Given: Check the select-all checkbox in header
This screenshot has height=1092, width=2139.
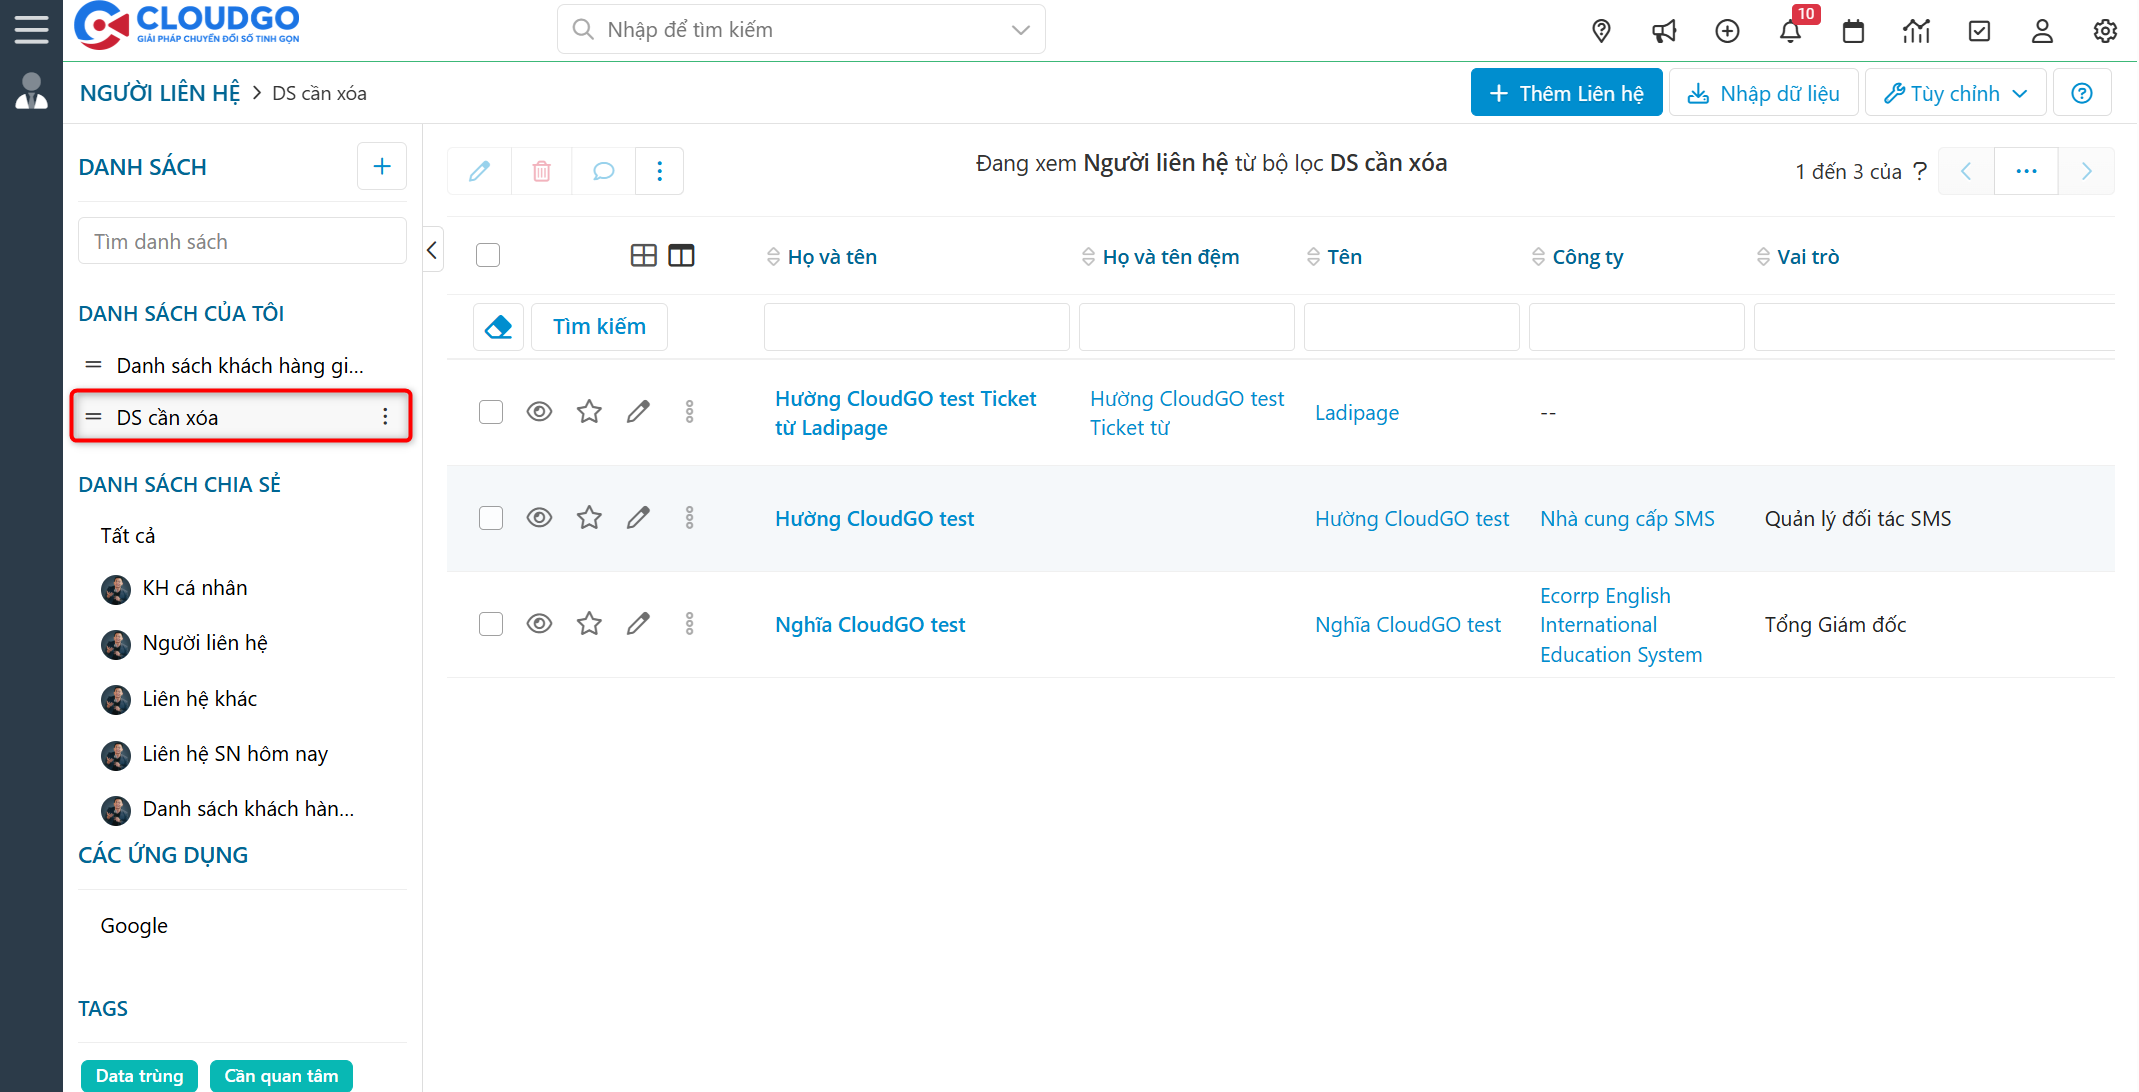Looking at the screenshot, I should tap(488, 256).
